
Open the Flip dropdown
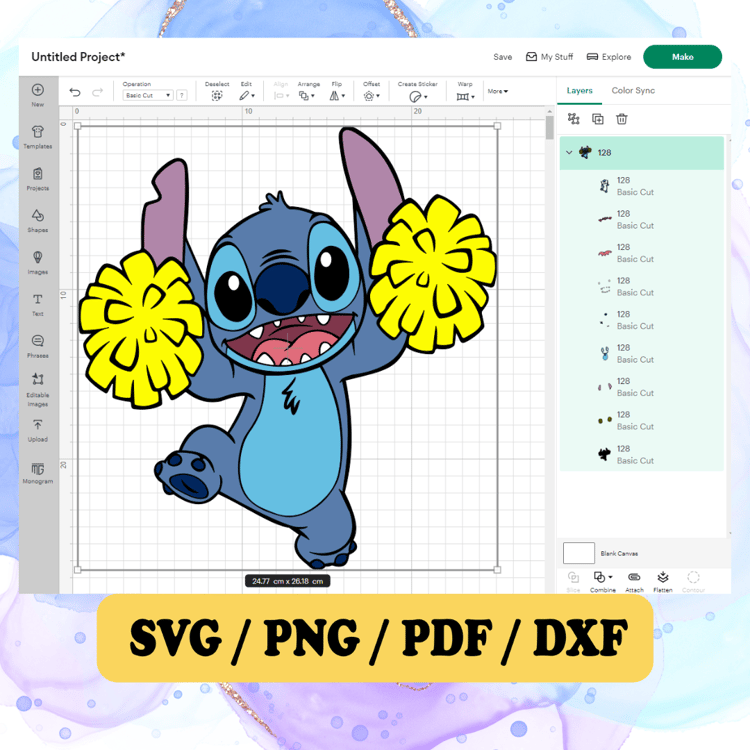coord(337,96)
